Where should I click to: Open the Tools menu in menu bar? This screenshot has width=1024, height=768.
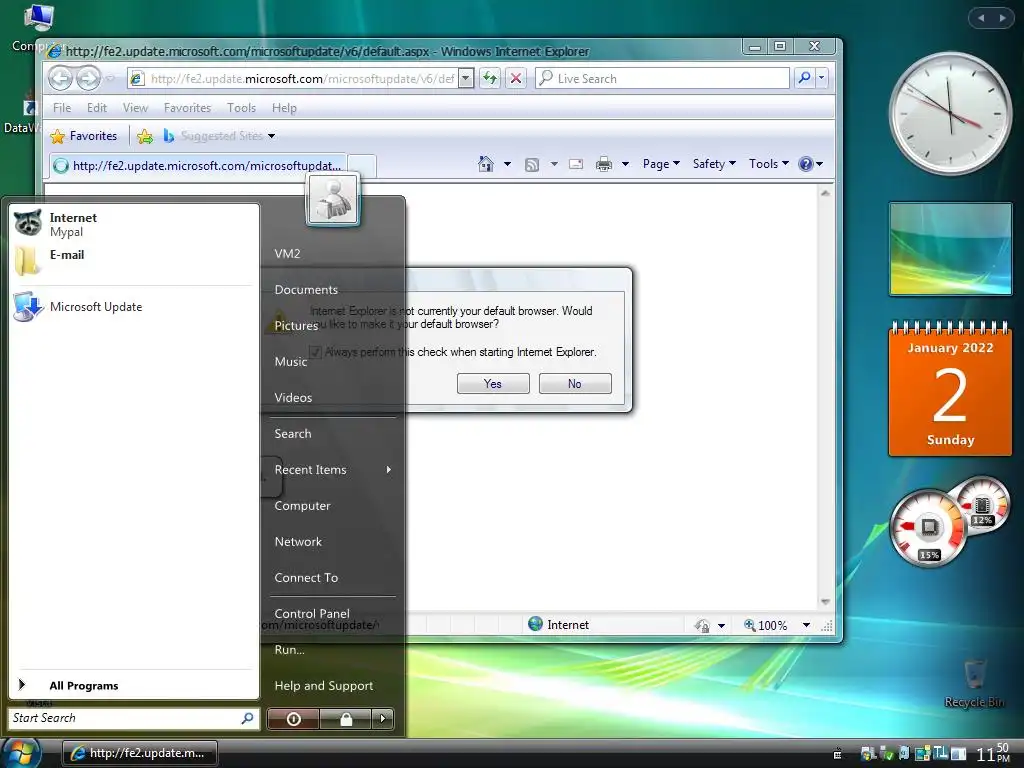(241, 108)
